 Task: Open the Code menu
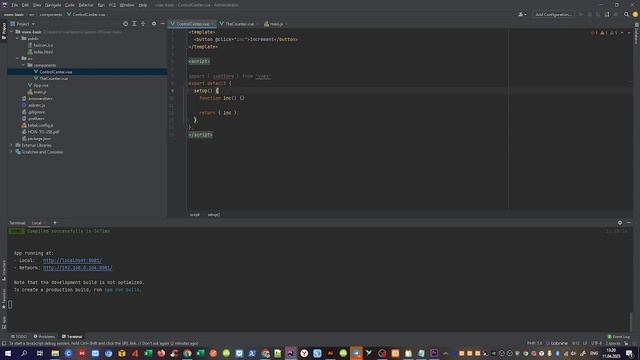coord(70,5)
